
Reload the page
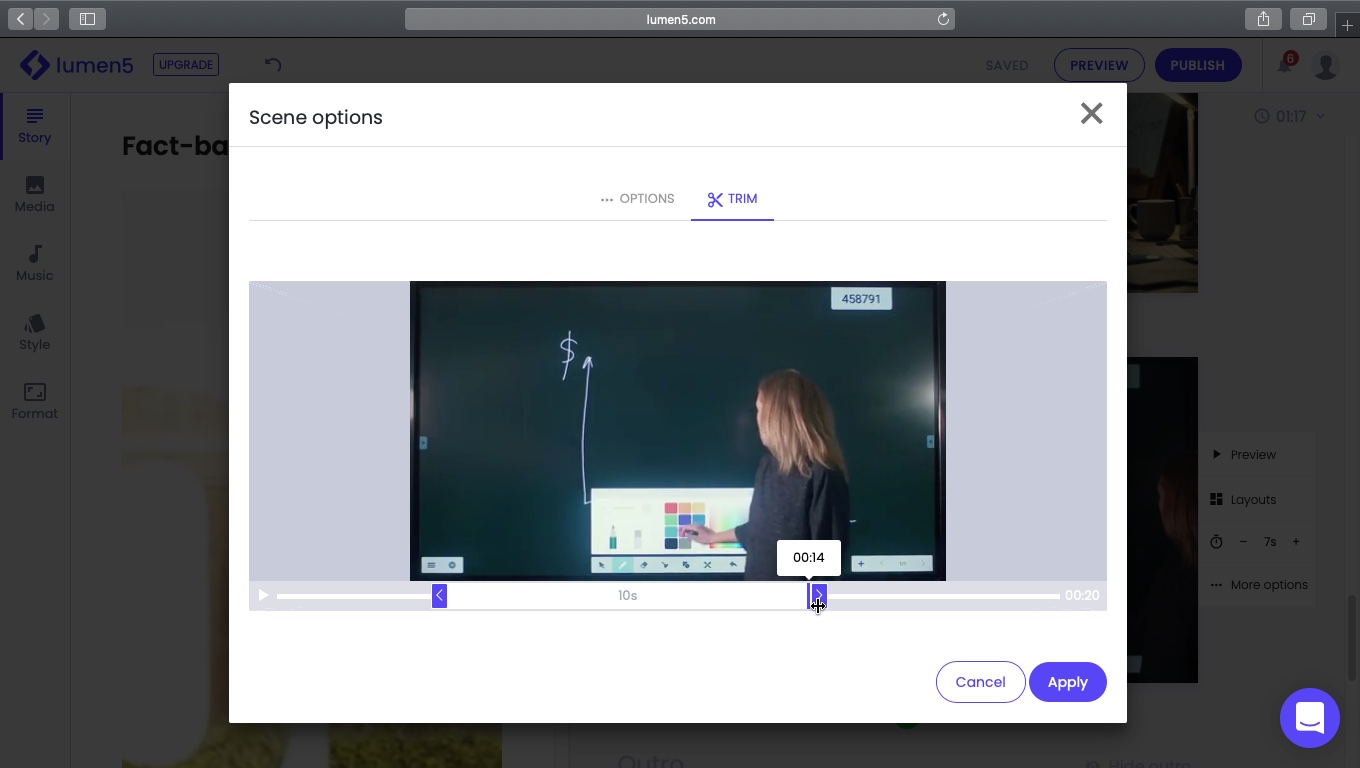[943, 19]
